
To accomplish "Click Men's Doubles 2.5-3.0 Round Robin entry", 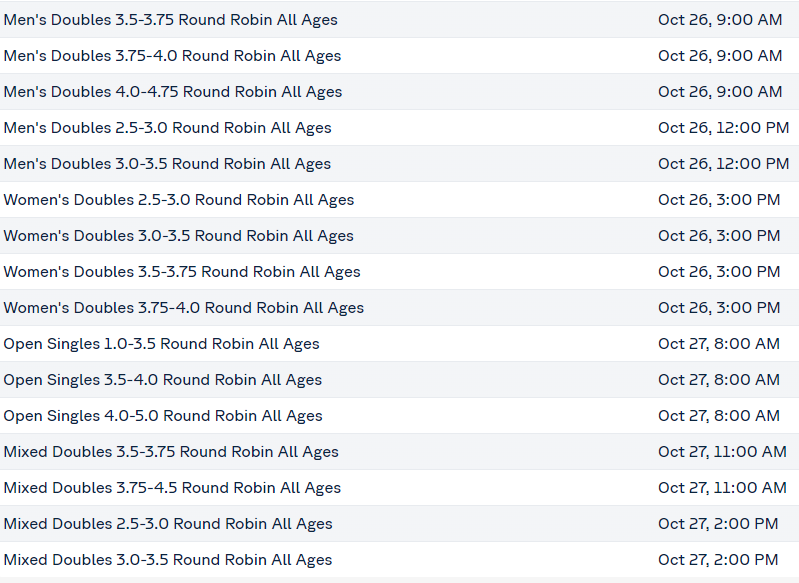I will (167, 128).
